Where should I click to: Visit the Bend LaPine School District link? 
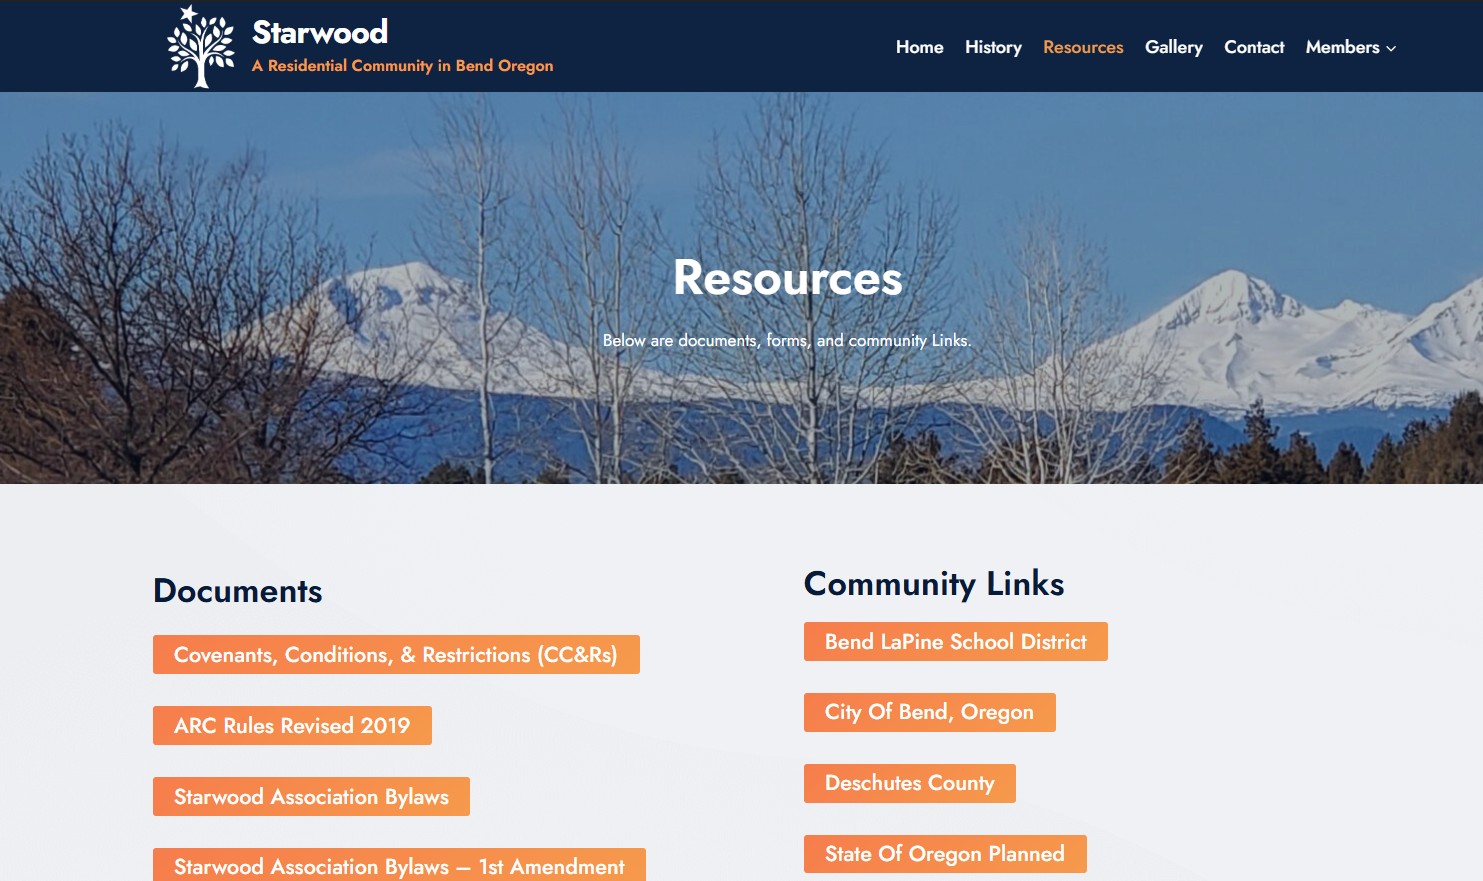(x=956, y=642)
